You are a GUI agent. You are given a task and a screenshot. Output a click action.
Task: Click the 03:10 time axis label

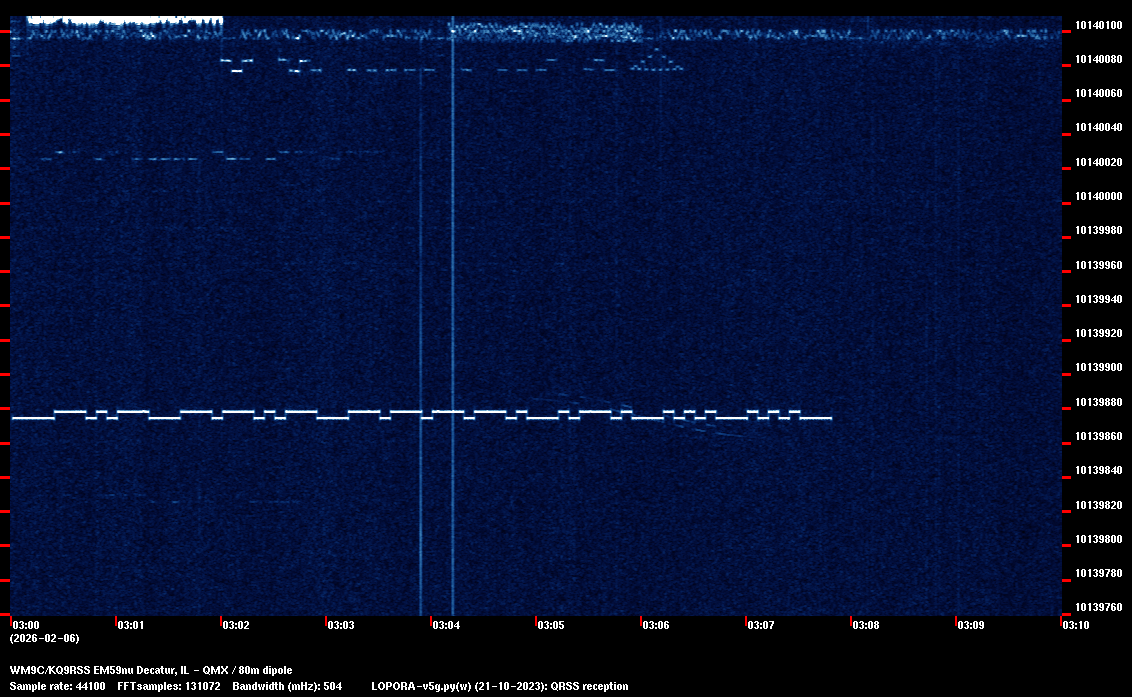click(x=1076, y=625)
